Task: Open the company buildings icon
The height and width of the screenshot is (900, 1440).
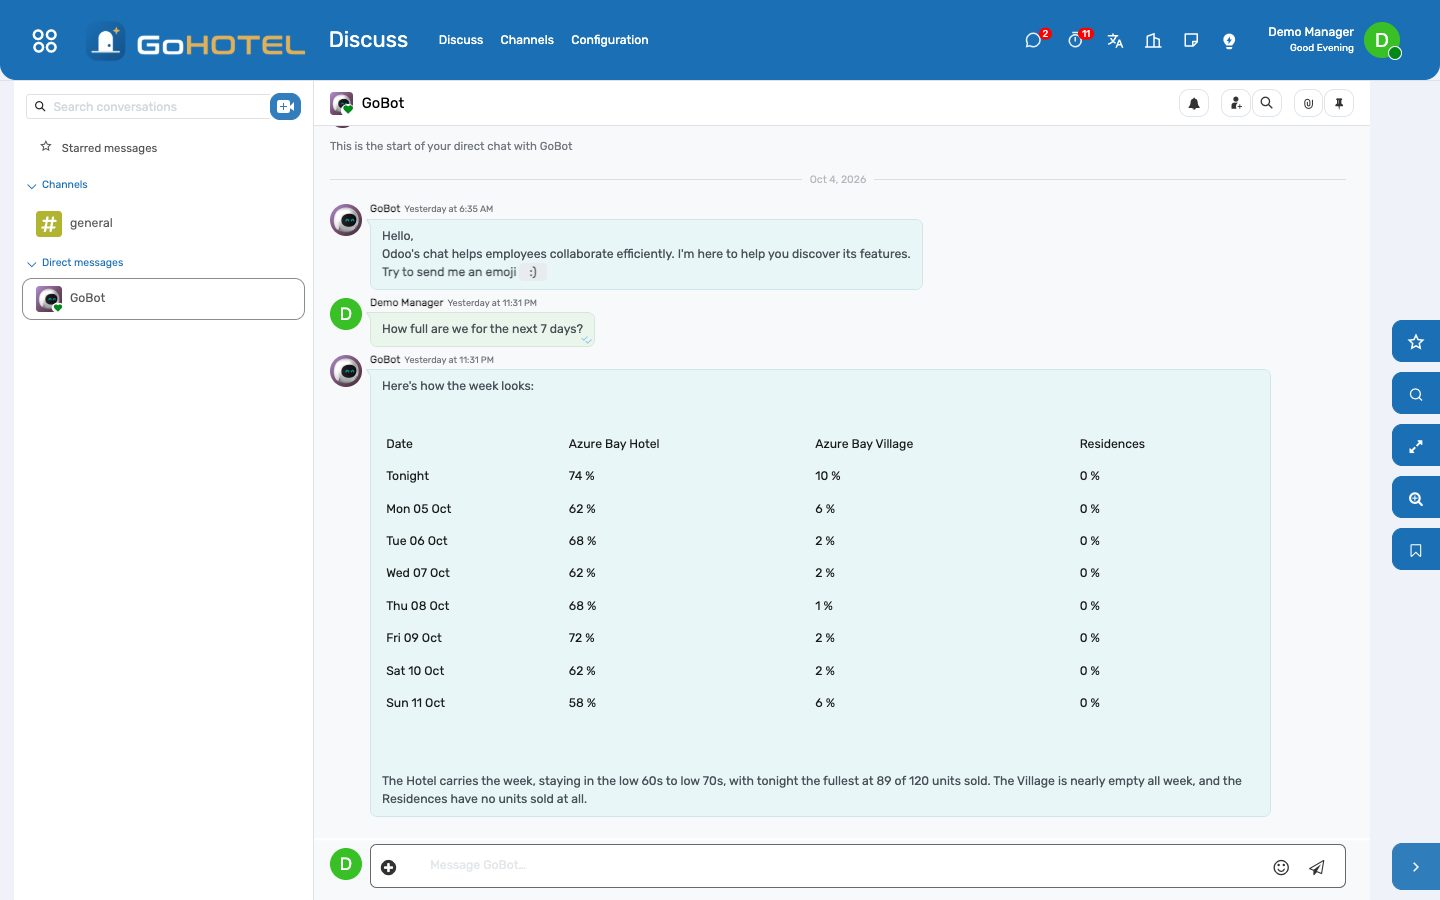Action: tap(1153, 40)
